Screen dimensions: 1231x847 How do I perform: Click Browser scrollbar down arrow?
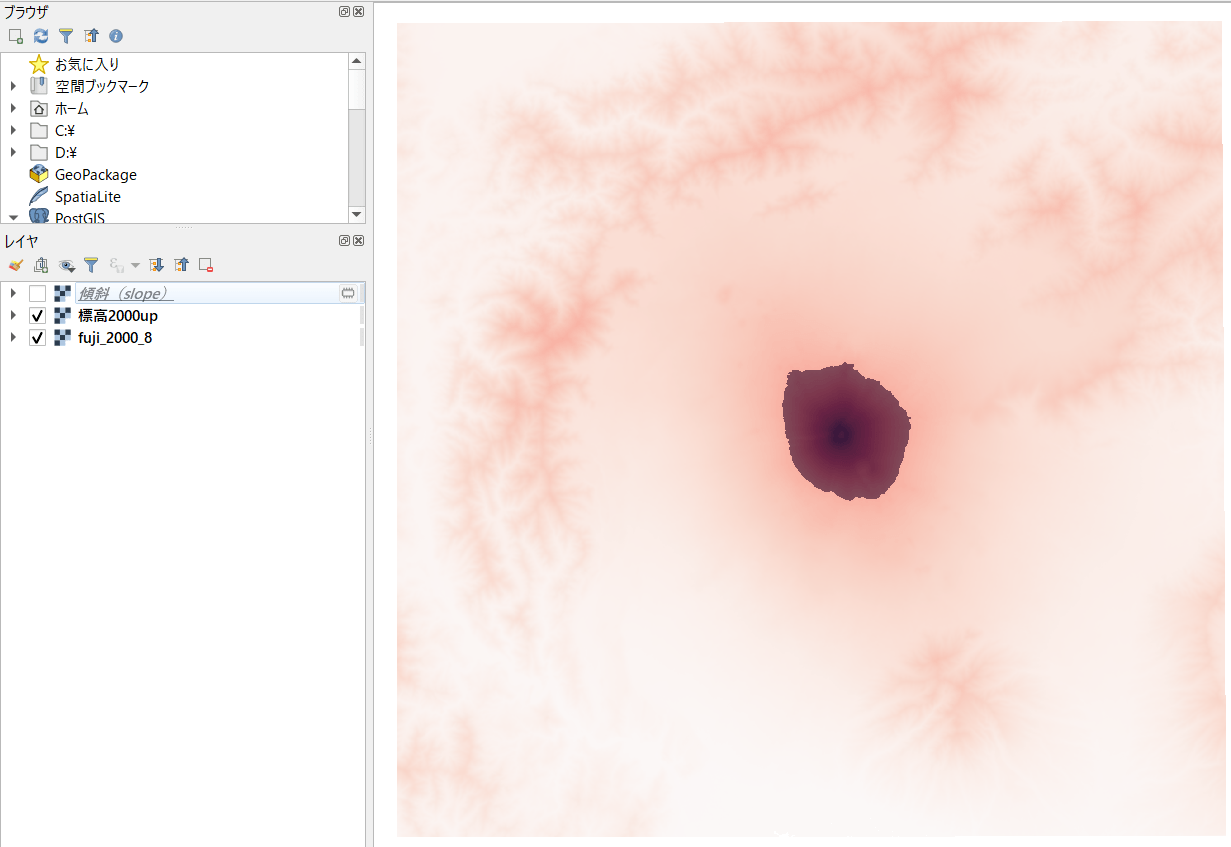coord(357,214)
